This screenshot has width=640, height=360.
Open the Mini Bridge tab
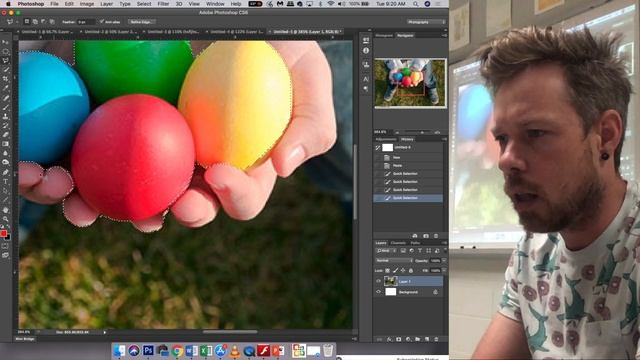click(25, 339)
